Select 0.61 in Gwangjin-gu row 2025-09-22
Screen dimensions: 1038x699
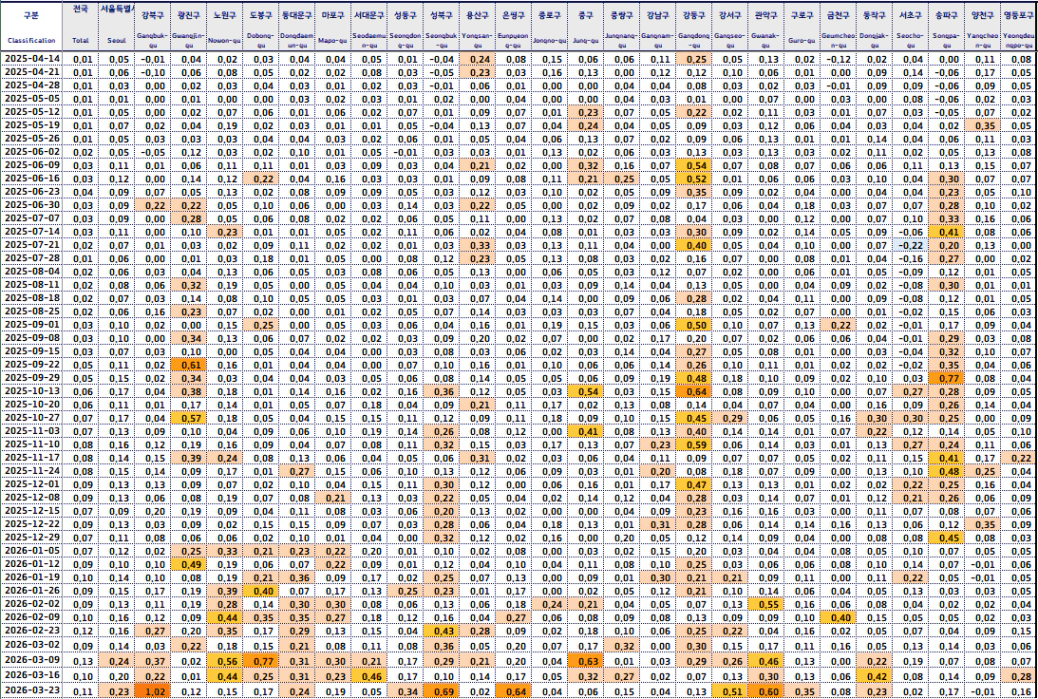click(188, 365)
